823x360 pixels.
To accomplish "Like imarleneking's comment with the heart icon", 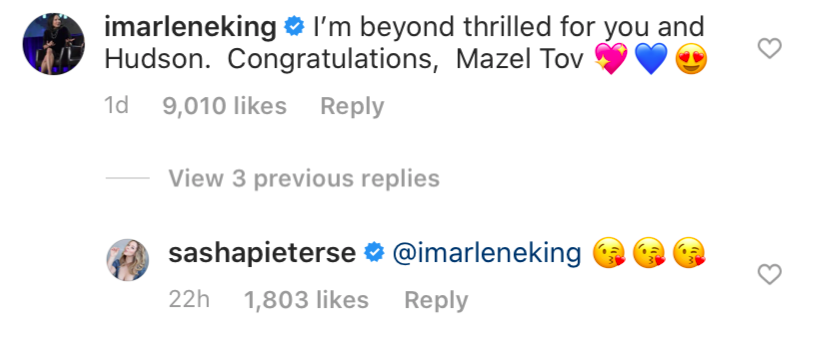I will coord(769,49).
